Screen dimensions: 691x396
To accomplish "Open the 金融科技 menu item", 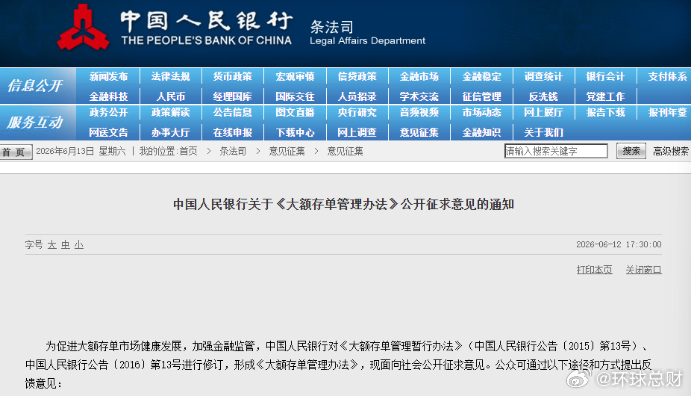I will [x=108, y=96].
